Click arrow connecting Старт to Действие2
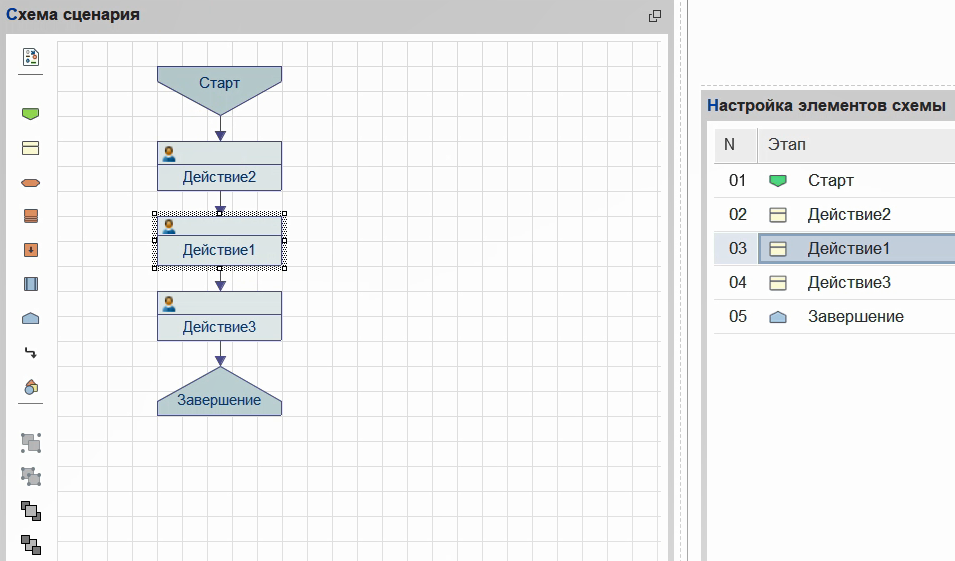 tap(220, 129)
